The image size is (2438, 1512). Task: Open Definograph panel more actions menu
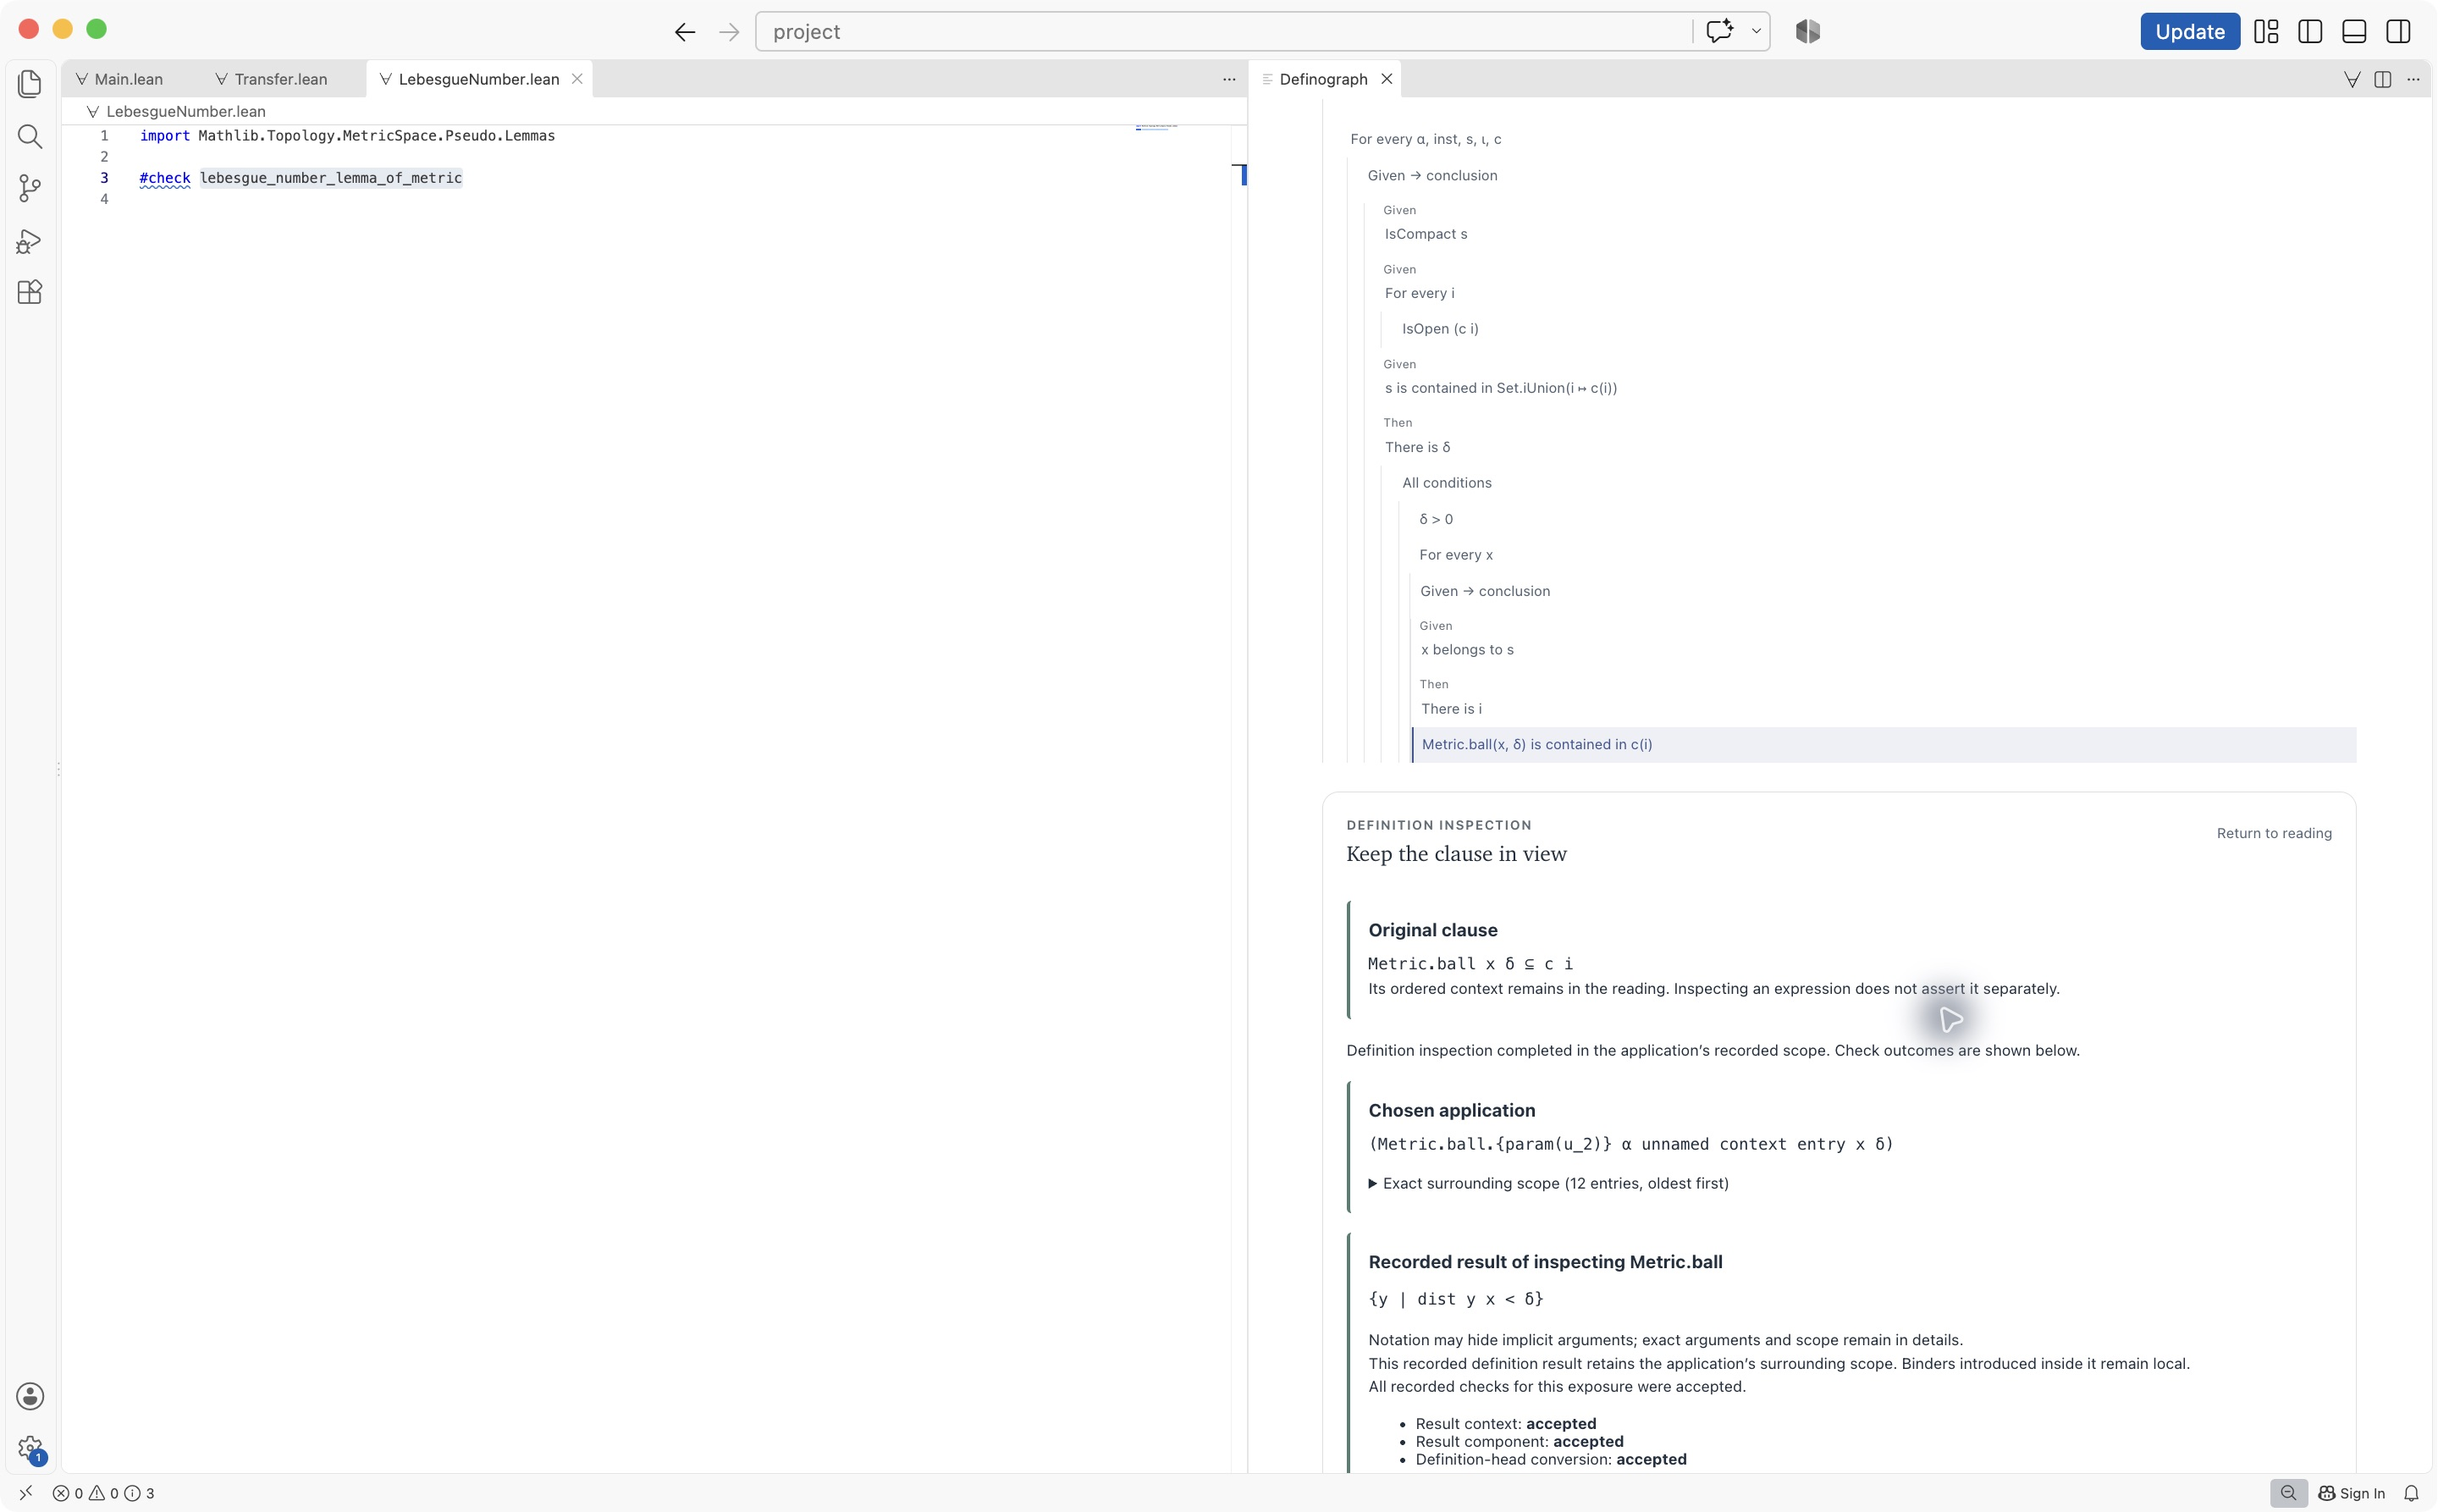(2414, 79)
